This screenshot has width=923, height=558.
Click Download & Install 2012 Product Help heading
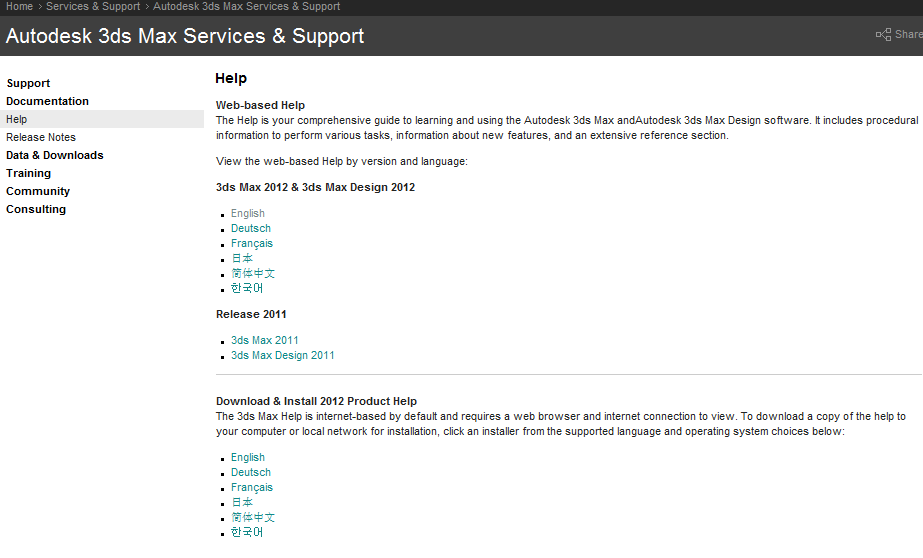click(317, 401)
